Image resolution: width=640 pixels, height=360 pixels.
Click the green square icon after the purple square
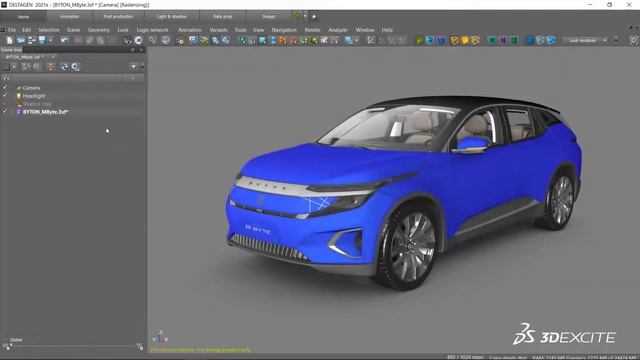(514, 40)
